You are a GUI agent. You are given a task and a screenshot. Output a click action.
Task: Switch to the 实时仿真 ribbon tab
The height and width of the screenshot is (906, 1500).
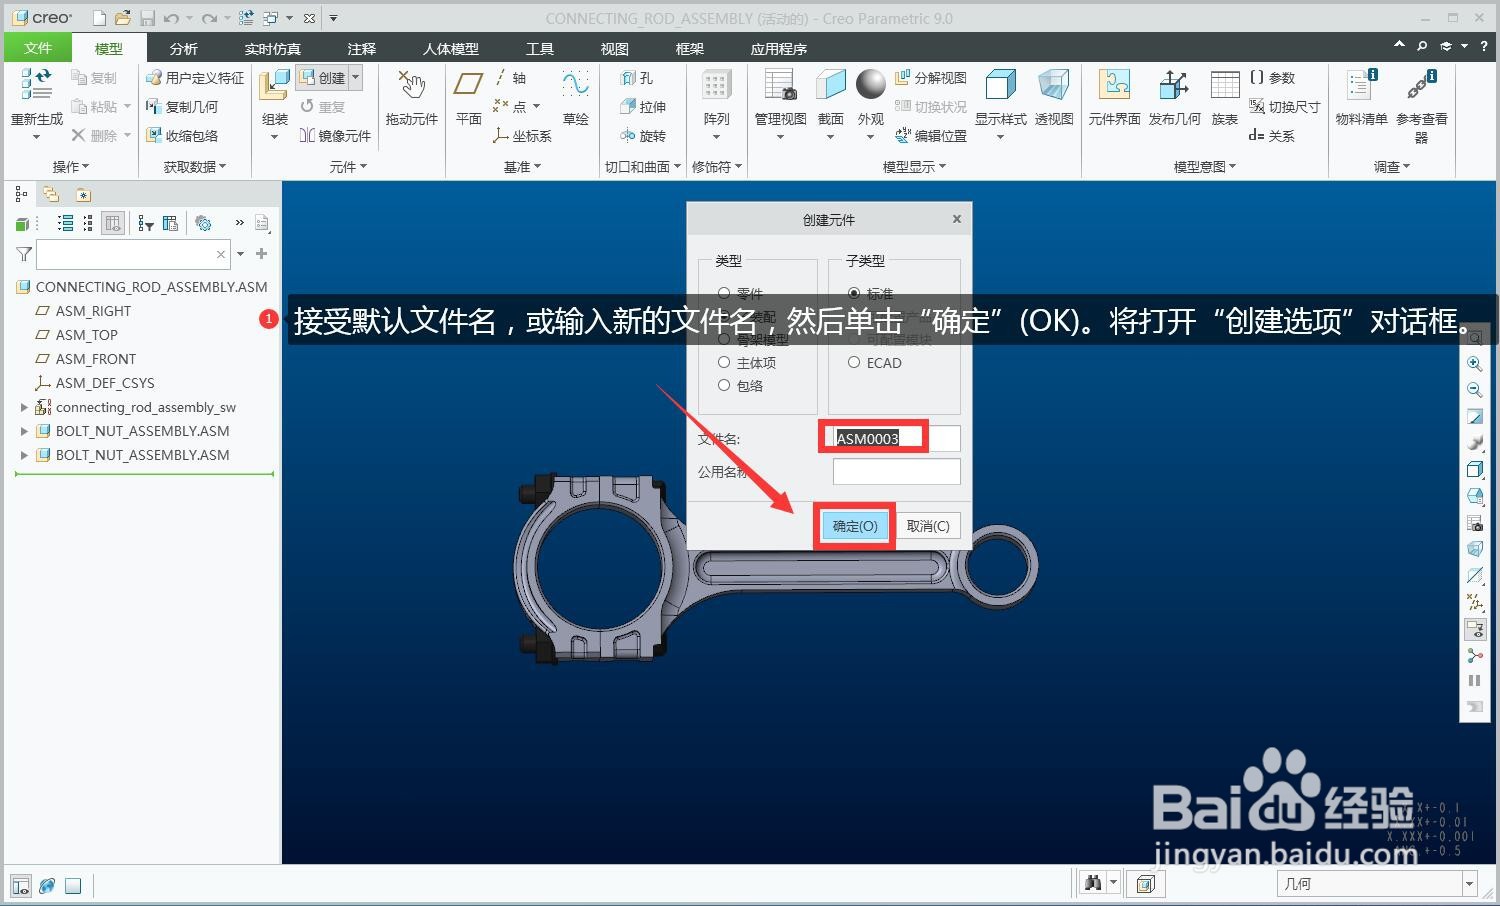[x=272, y=48]
